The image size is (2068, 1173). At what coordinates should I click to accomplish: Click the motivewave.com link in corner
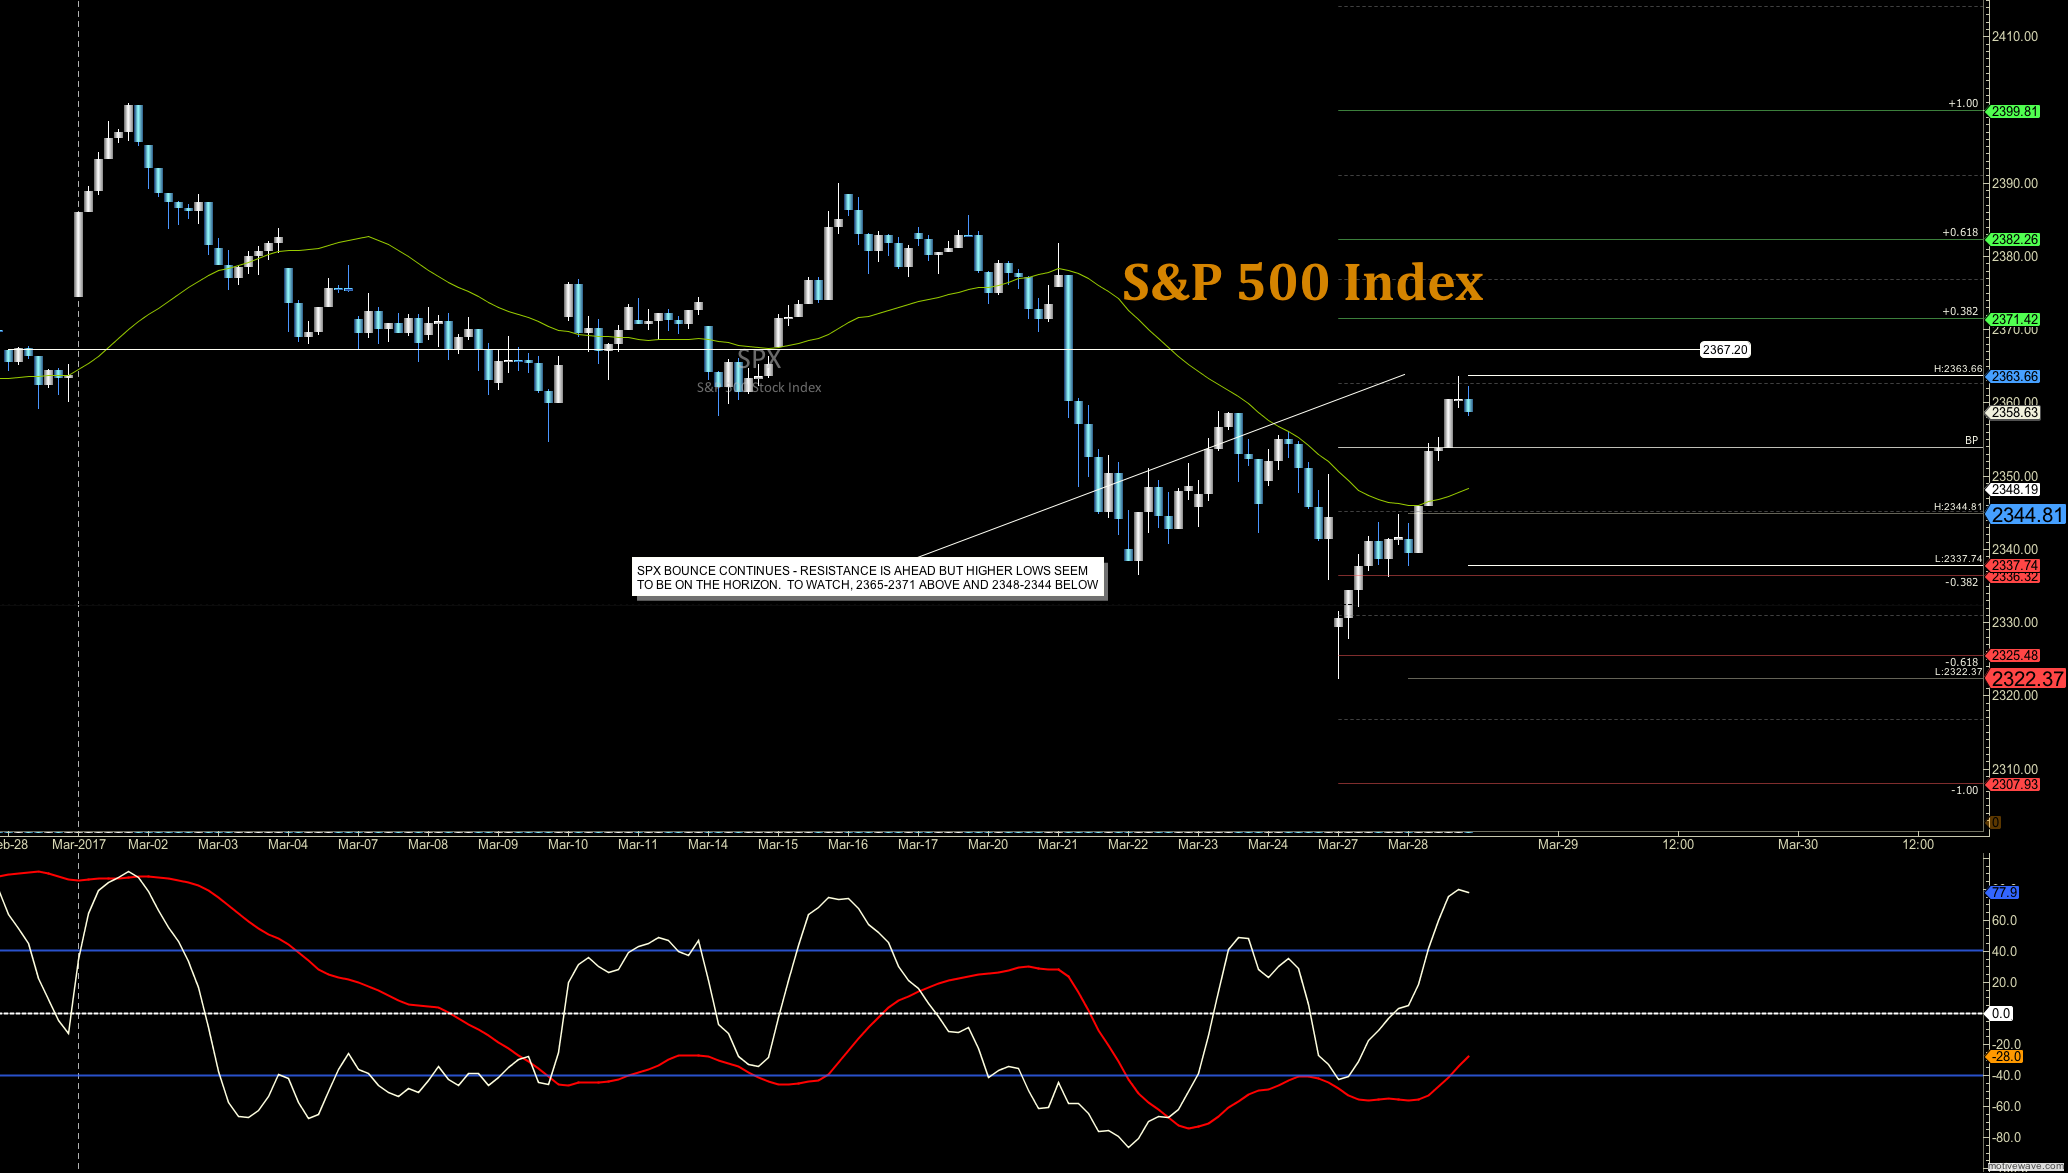click(2026, 1167)
